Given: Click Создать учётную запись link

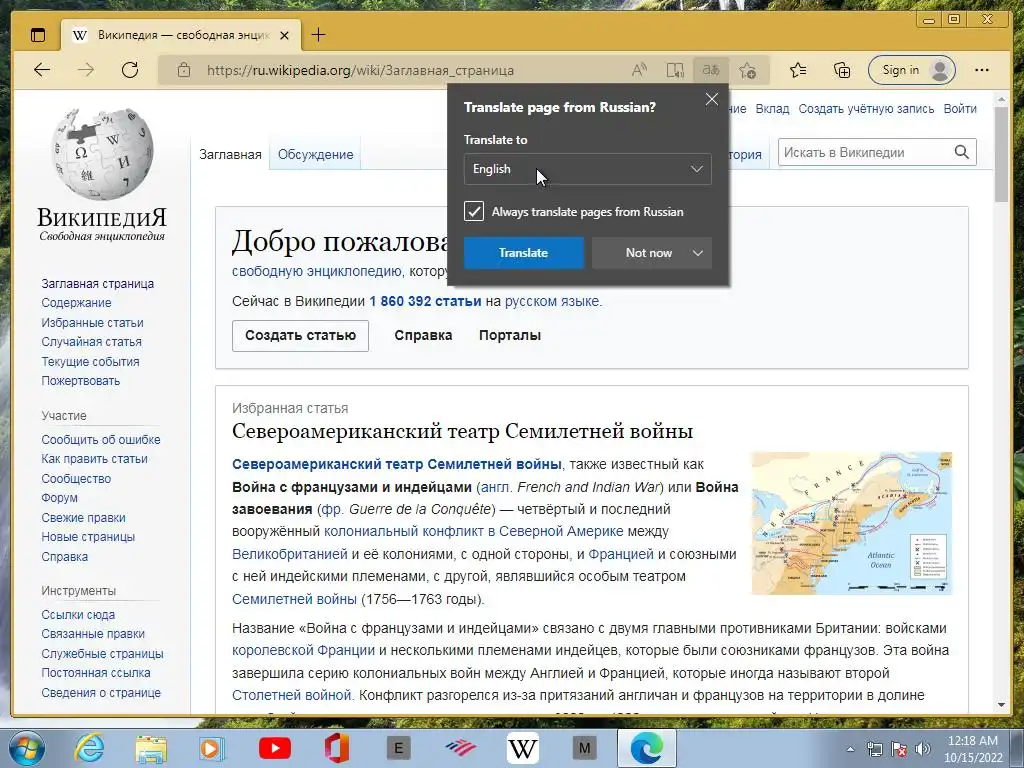Looking at the screenshot, I should [x=866, y=109].
